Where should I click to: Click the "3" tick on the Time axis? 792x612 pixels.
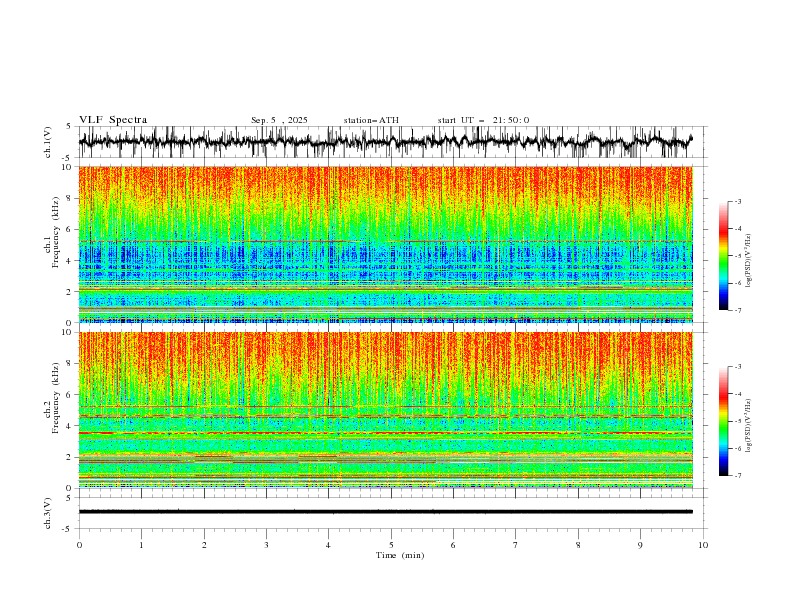tap(266, 545)
